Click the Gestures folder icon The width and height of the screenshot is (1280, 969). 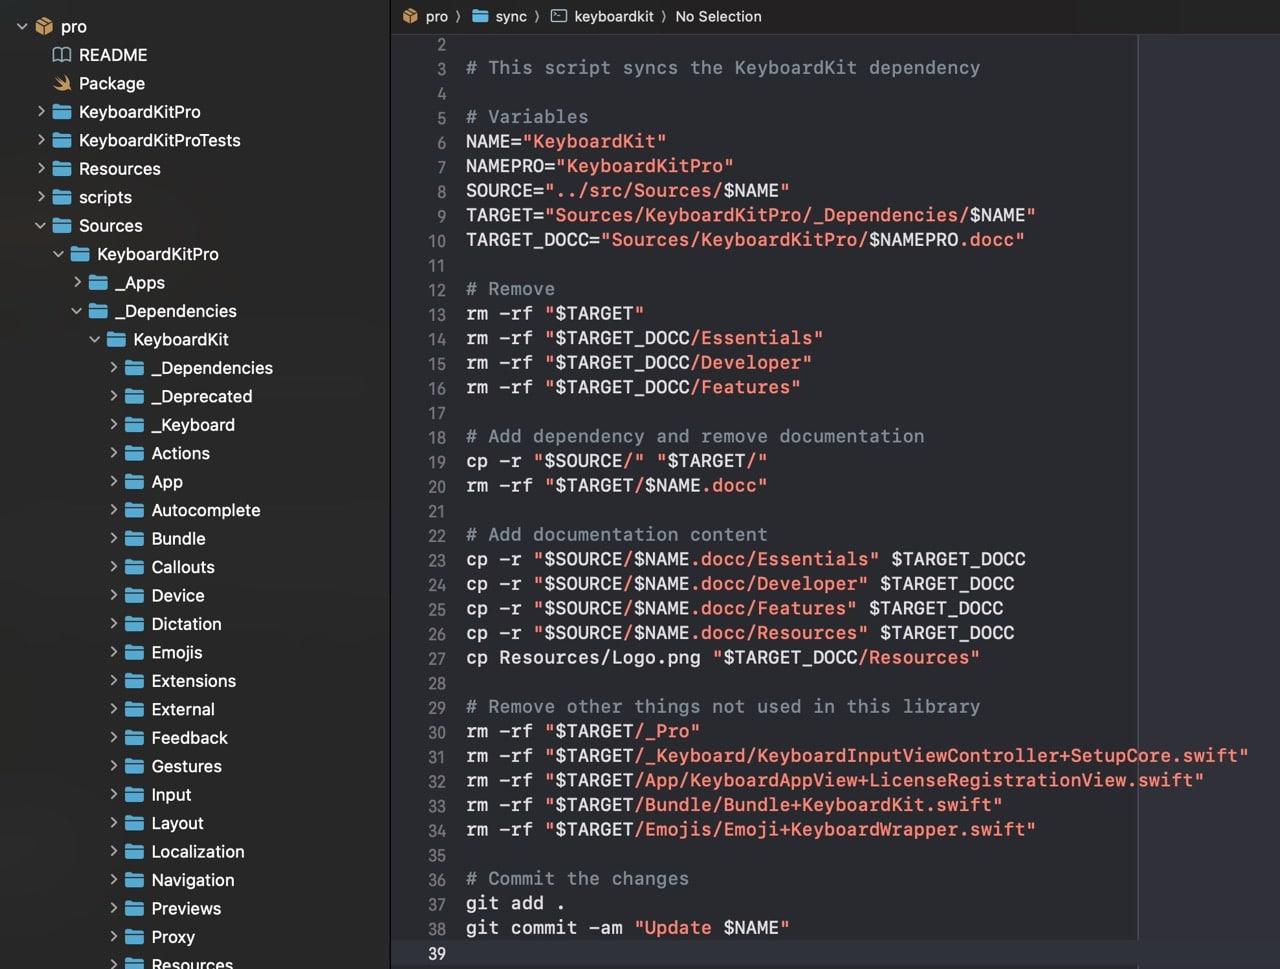pyautogui.click(x=134, y=767)
